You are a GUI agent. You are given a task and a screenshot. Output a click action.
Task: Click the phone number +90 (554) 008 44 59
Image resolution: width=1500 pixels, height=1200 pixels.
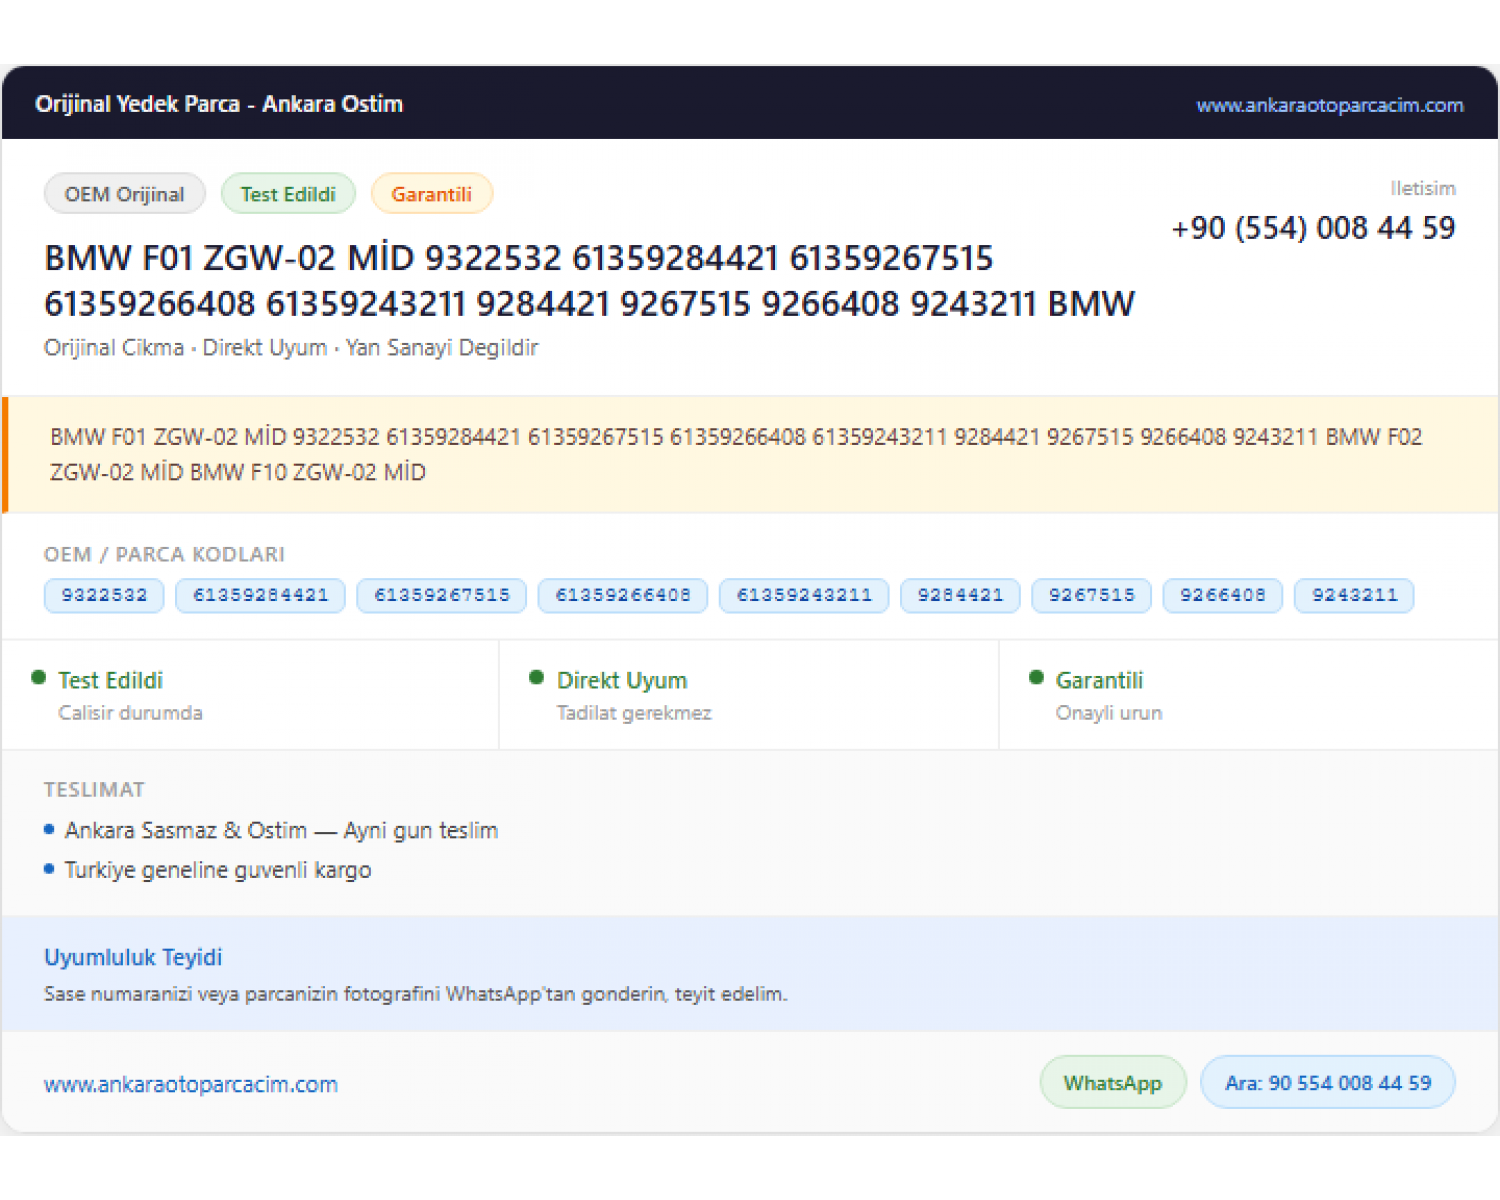1313,228
